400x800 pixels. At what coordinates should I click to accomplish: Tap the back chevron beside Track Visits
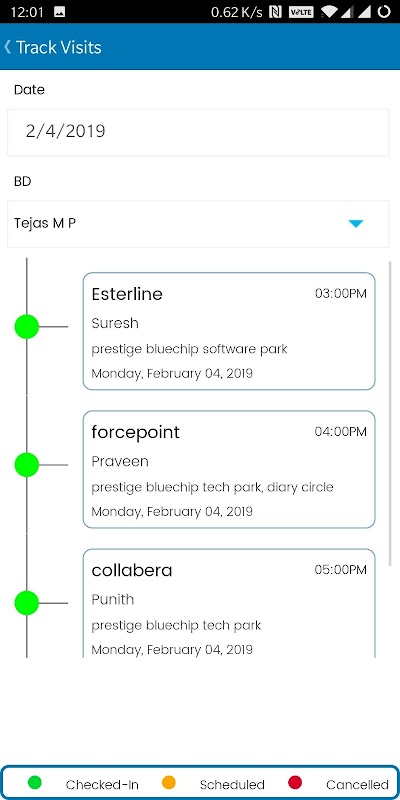point(7,47)
